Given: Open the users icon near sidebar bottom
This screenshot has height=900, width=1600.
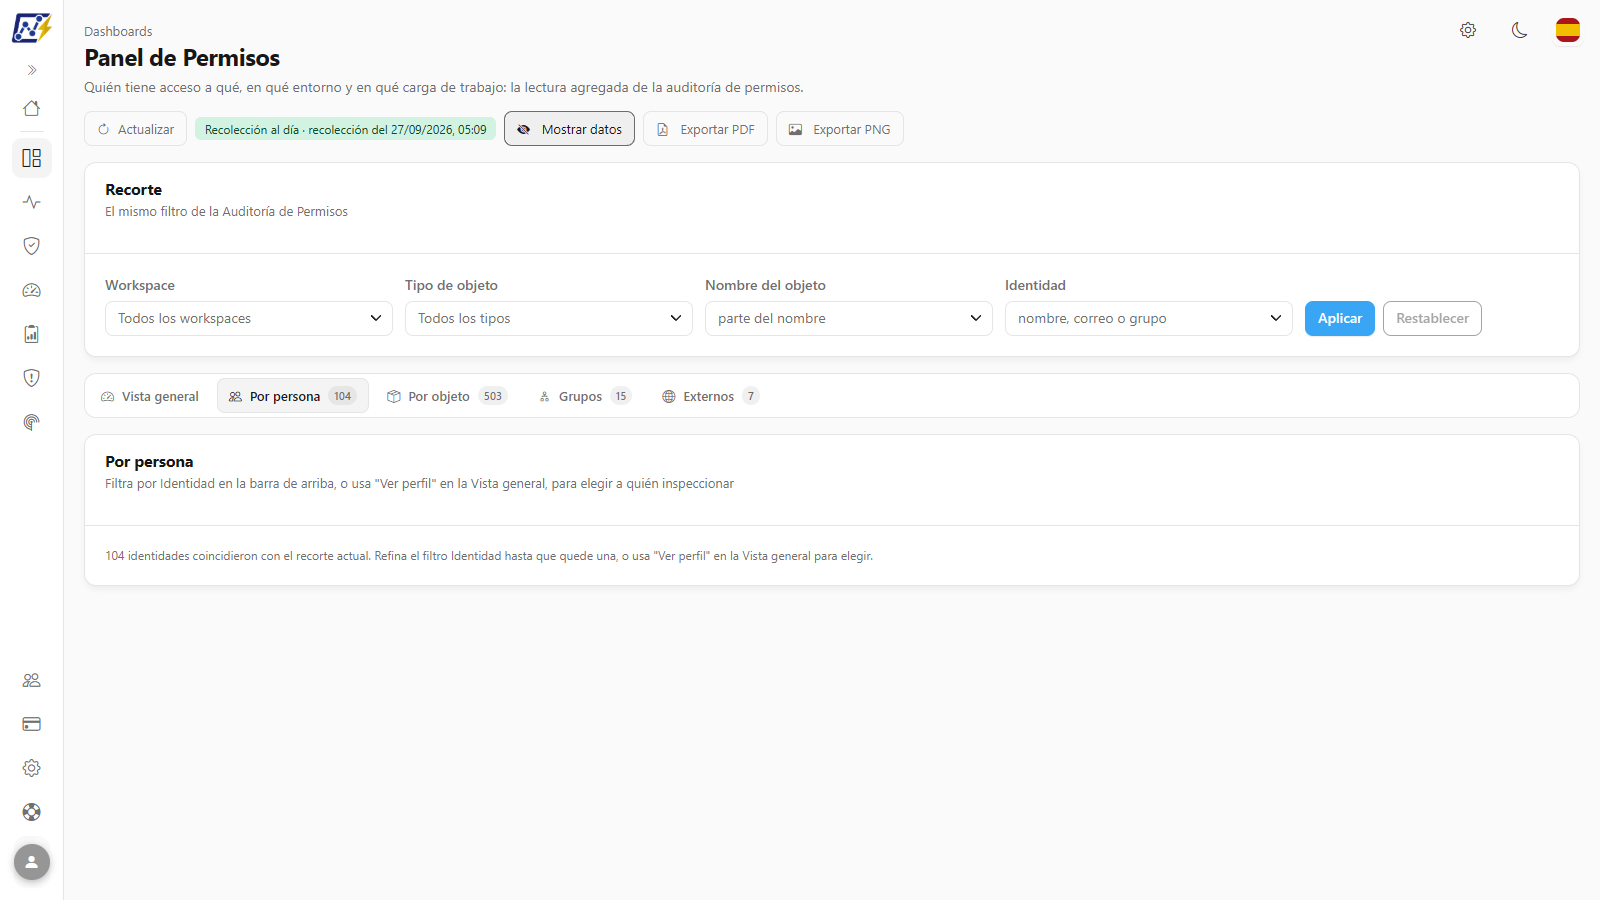Looking at the screenshot, I should coord(32,680).
